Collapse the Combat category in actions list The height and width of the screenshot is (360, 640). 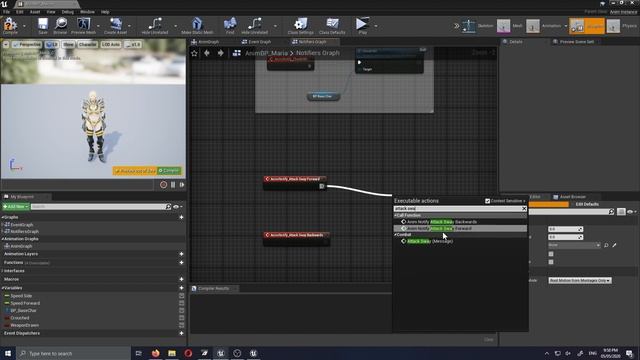396,235
